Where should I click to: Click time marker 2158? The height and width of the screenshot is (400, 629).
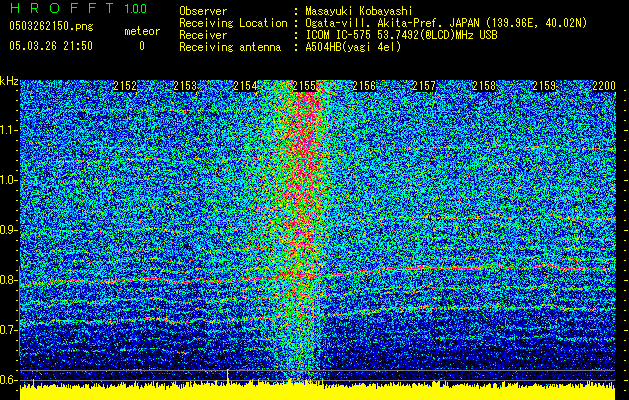point(484,86)
